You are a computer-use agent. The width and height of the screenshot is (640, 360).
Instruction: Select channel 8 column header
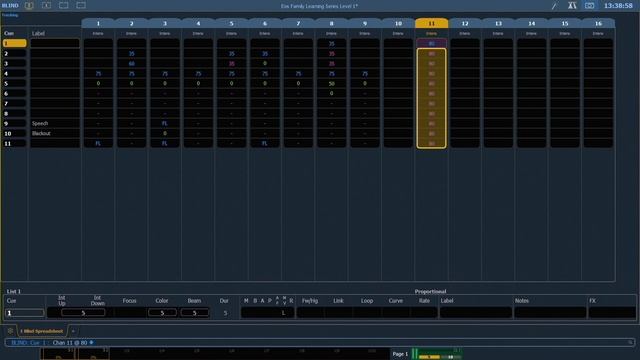pos(331,24)
